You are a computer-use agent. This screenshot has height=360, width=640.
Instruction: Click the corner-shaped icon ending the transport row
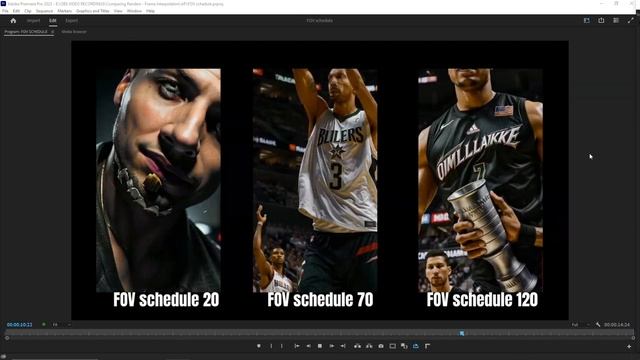click(x=427, y=346)
